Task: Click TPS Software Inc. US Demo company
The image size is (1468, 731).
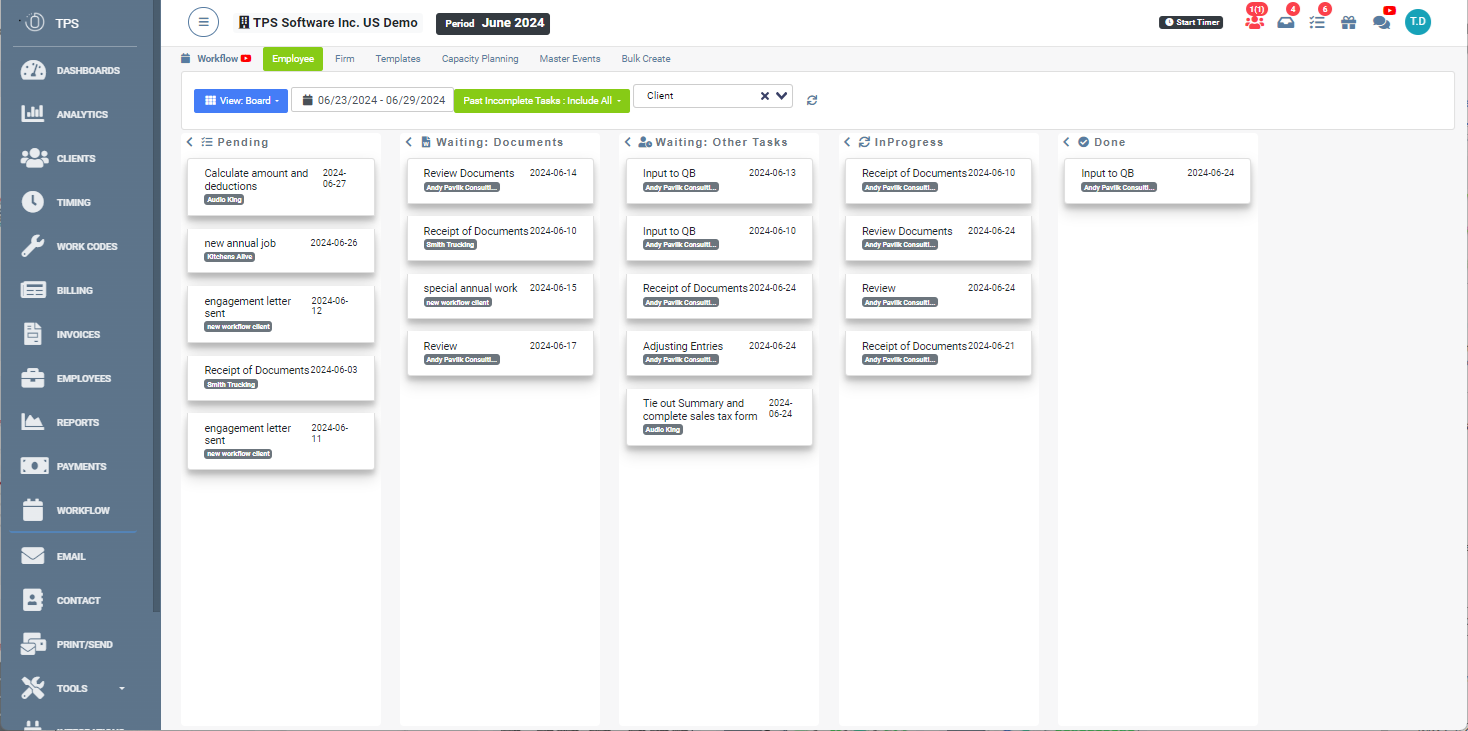Action: 328,23
